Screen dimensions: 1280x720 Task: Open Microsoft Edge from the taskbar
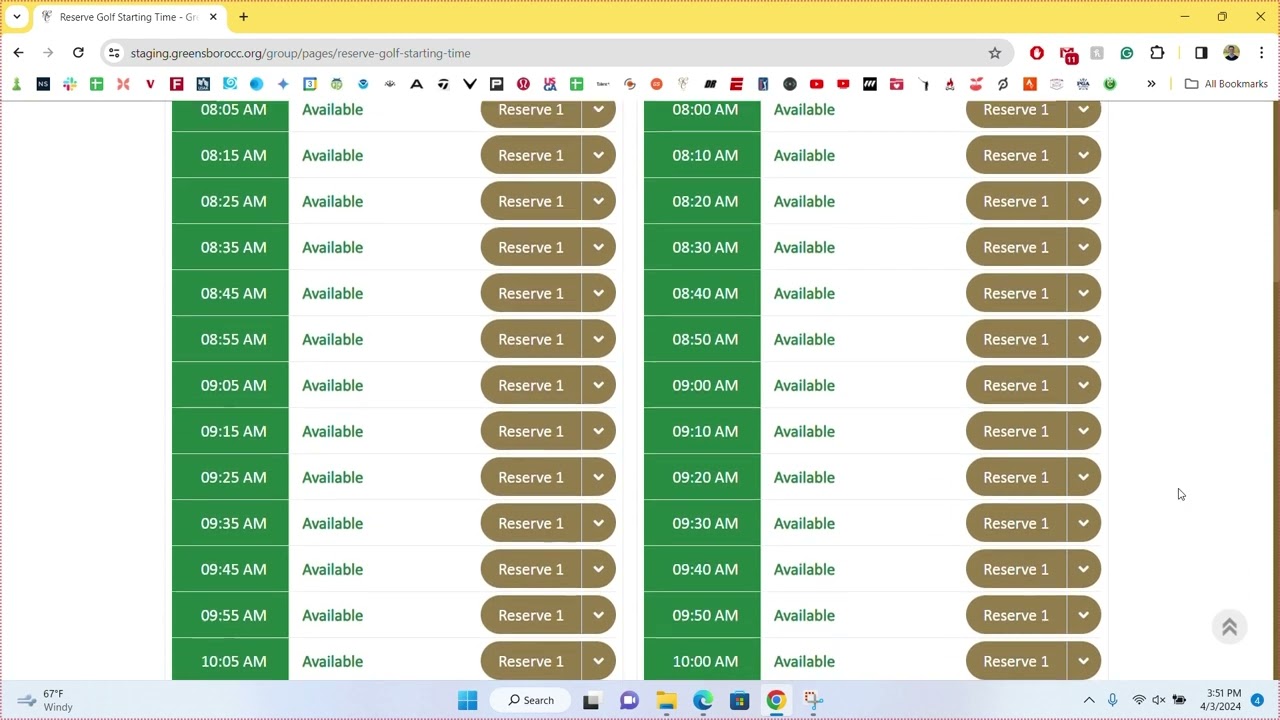(x=703, y=700)
